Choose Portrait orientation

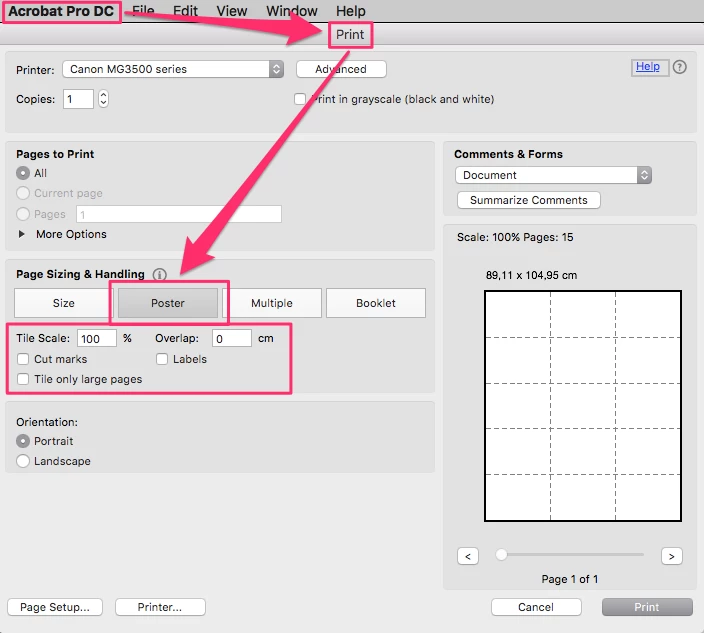pos(23,441)
